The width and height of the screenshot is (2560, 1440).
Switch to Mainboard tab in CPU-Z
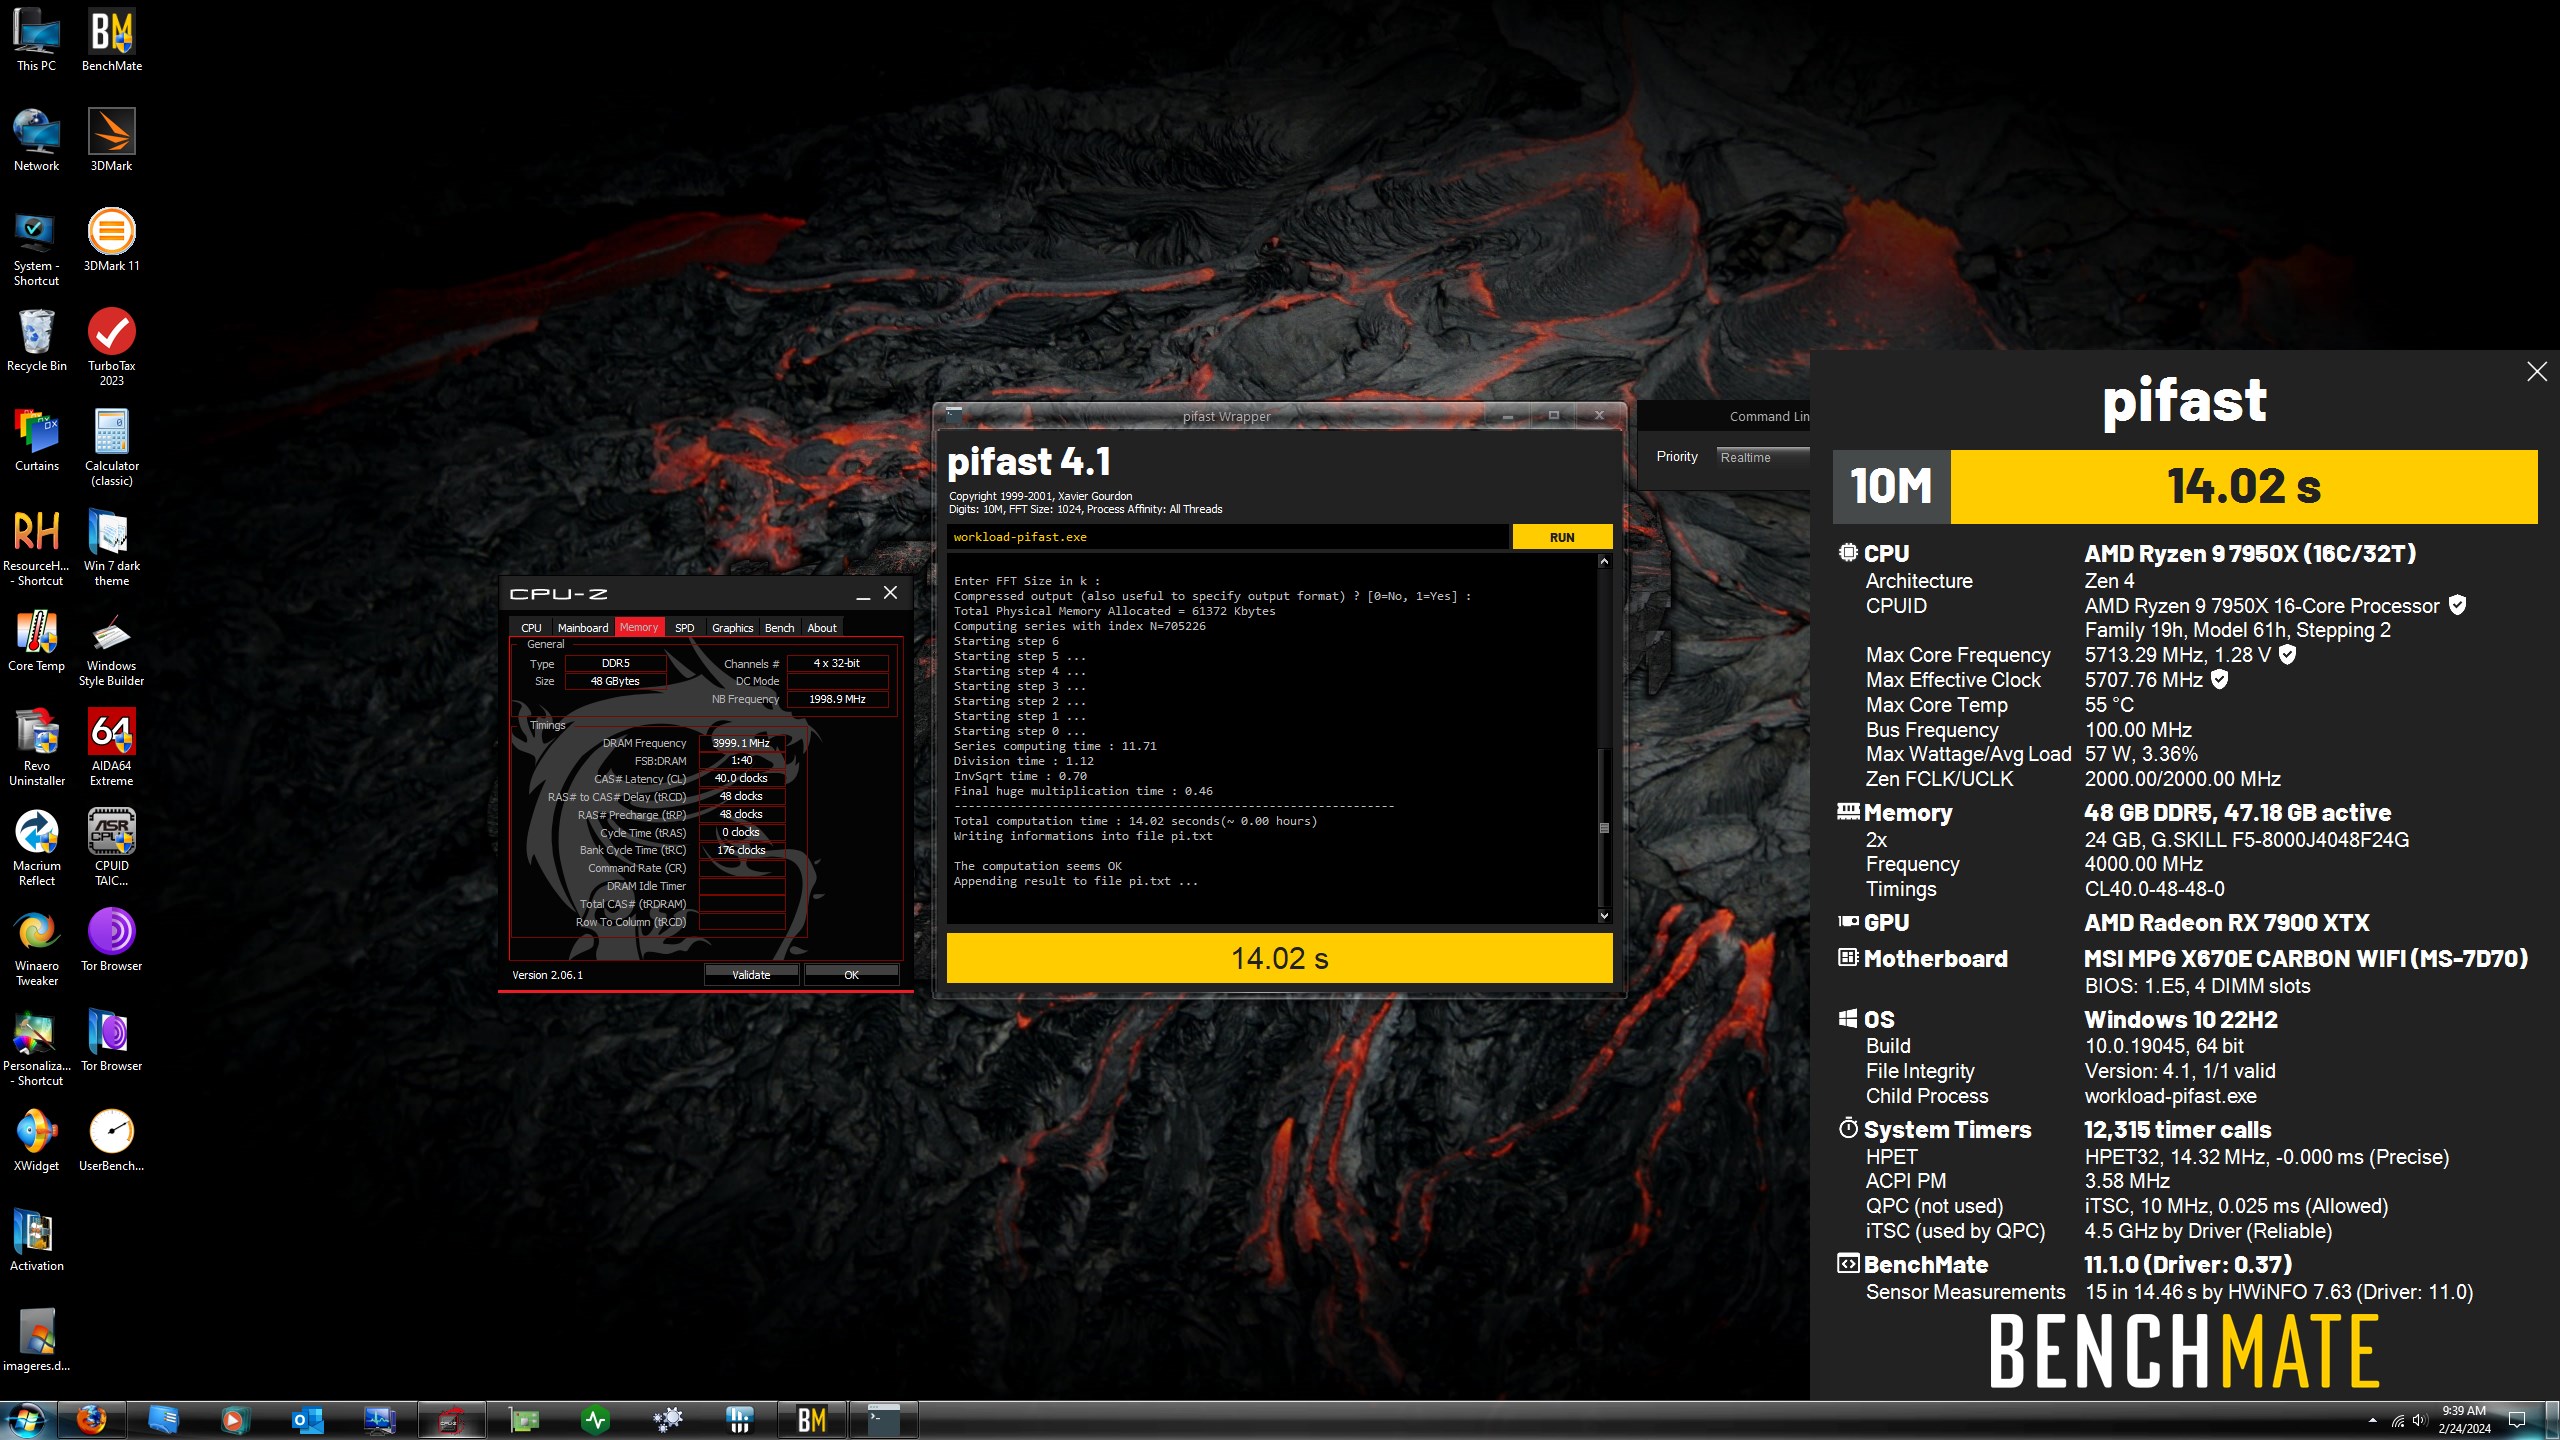(582, 628)
